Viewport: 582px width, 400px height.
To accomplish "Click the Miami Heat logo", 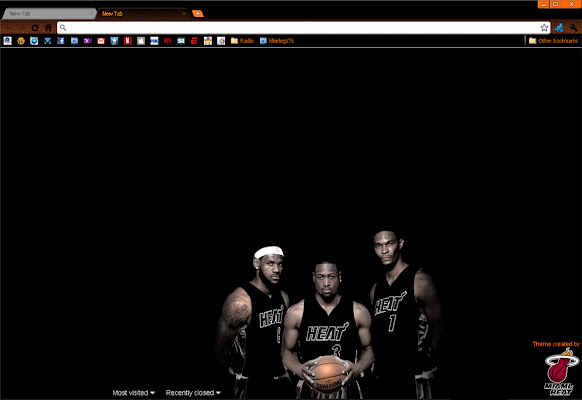I will point(562,372).
